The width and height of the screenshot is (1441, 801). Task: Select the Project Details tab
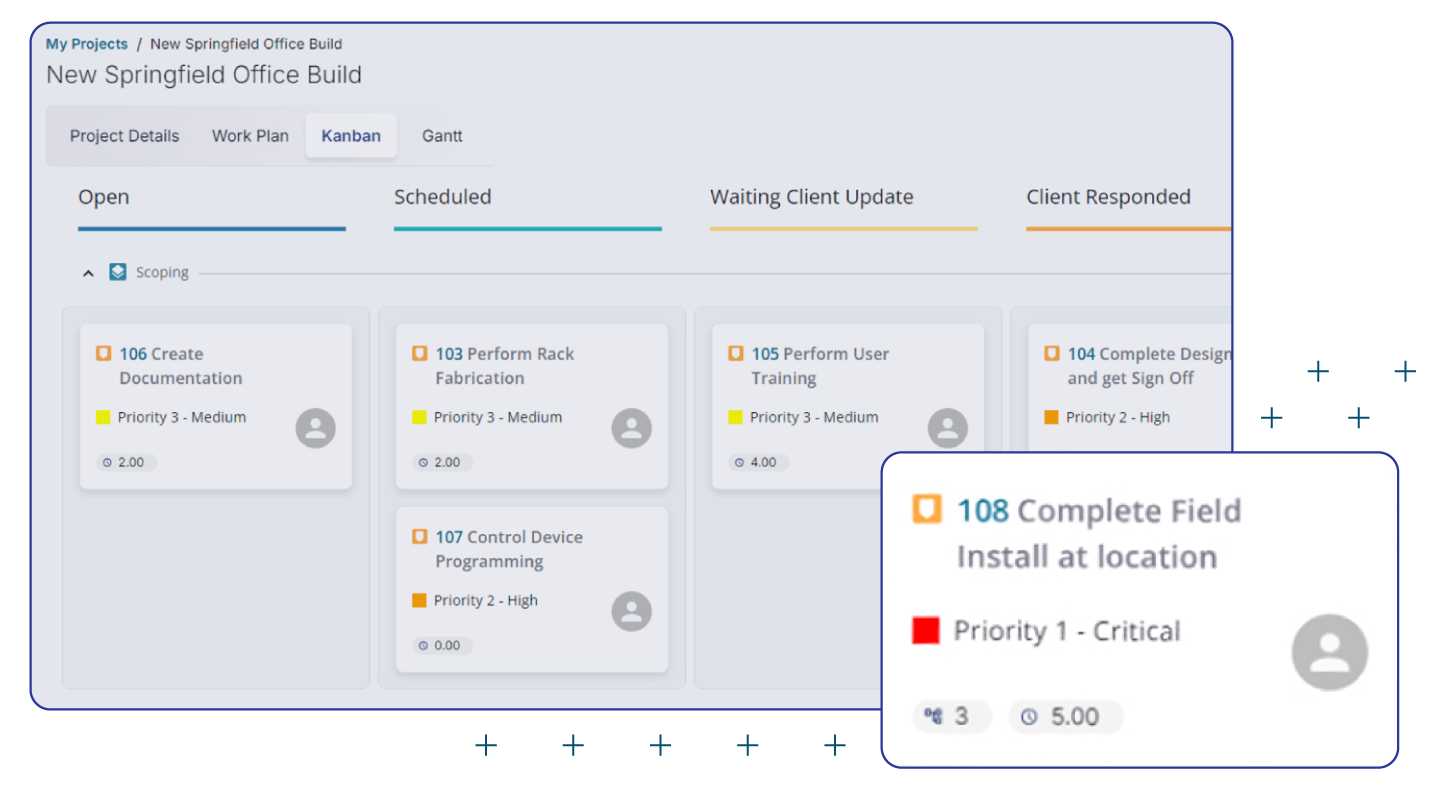125,136
